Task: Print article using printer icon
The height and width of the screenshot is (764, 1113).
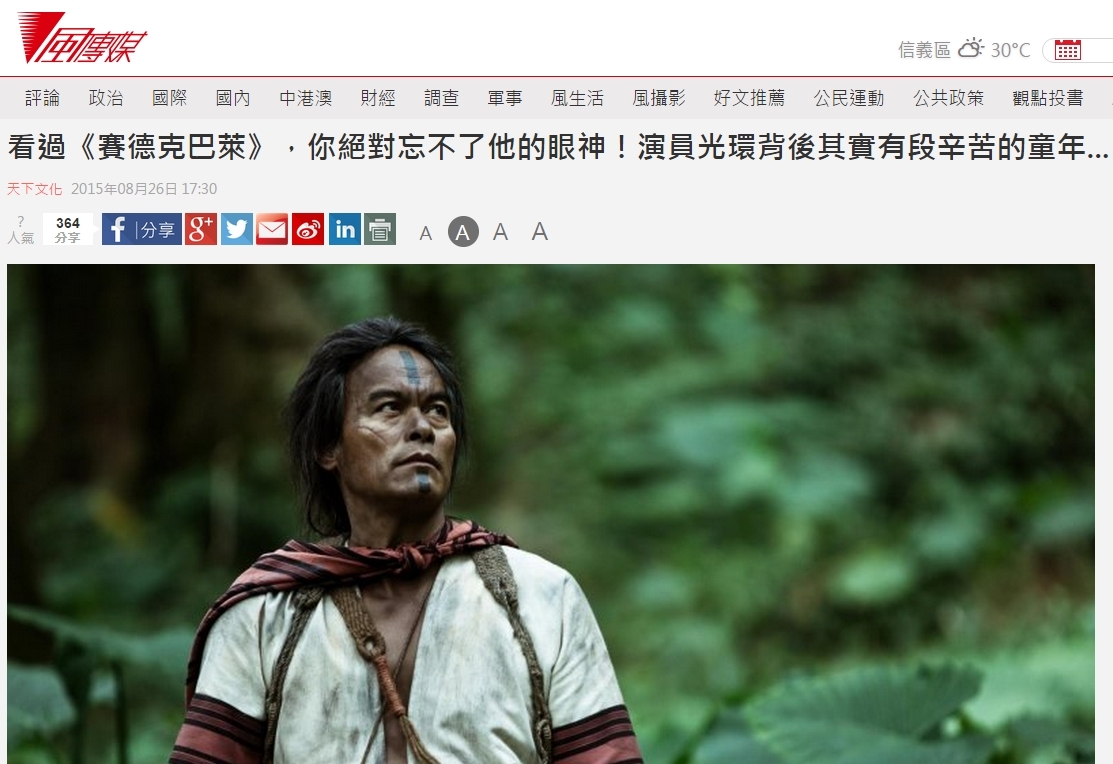Action: tap(380, 229)
